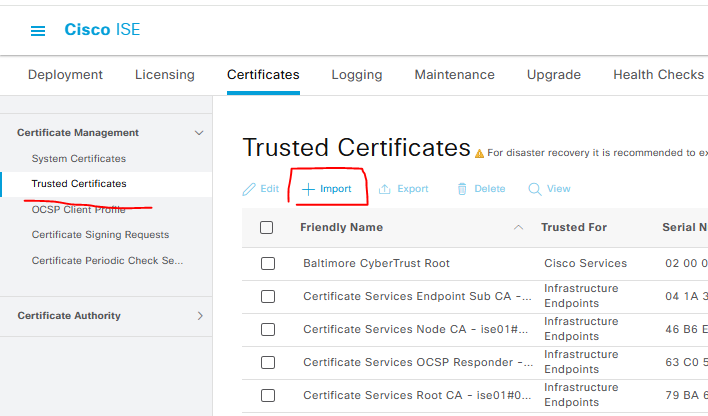Click Baltimore CyberTrust Root name
The height and width of the screenshot is (416, 708).
click(376, 263)
